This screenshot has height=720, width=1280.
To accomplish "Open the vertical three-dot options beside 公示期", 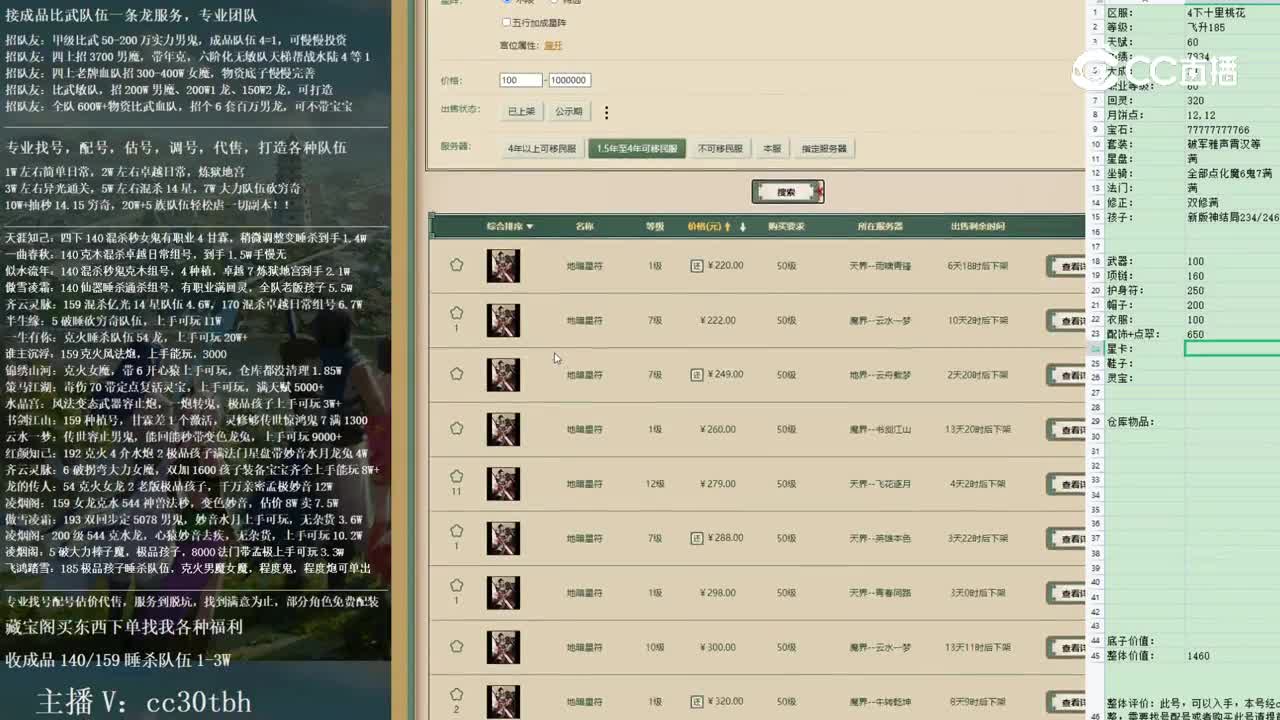I will 607,112.
